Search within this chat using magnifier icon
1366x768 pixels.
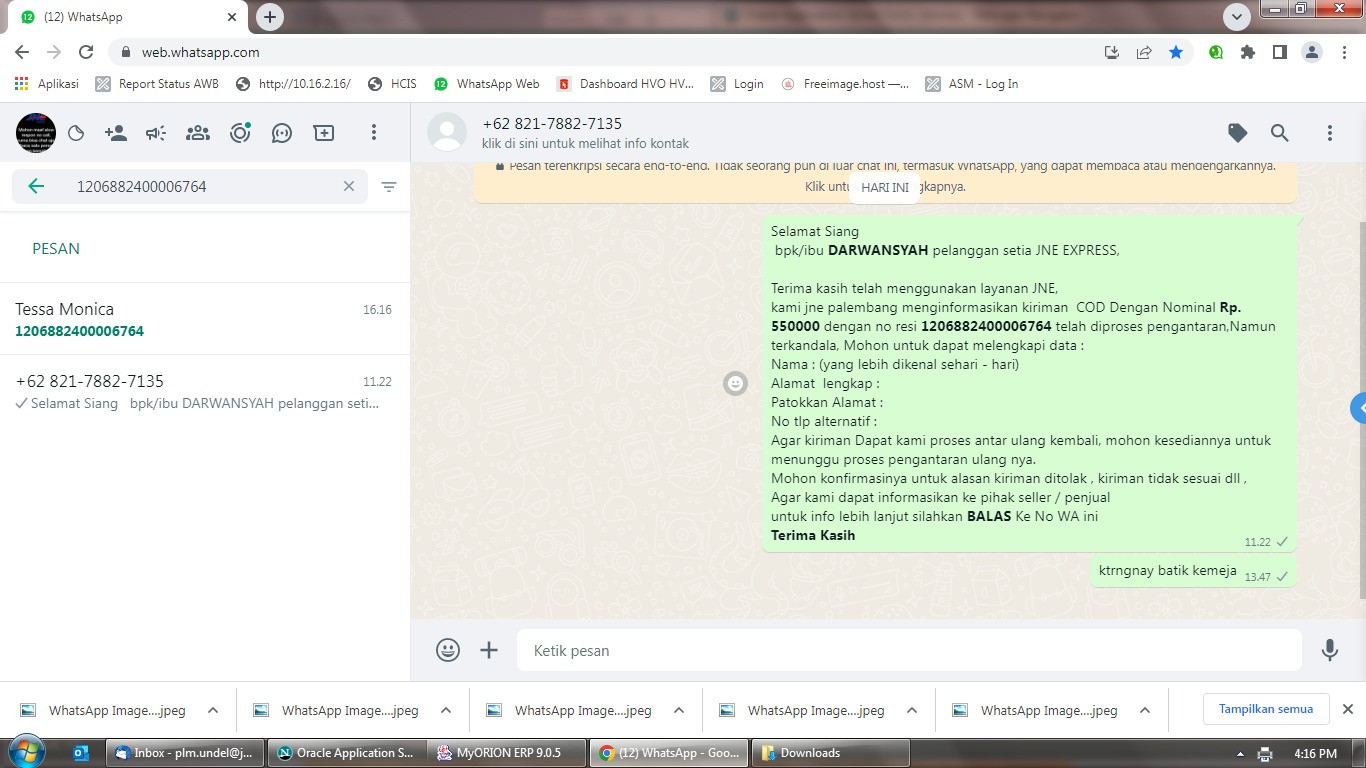click(x=1280, y=133)
